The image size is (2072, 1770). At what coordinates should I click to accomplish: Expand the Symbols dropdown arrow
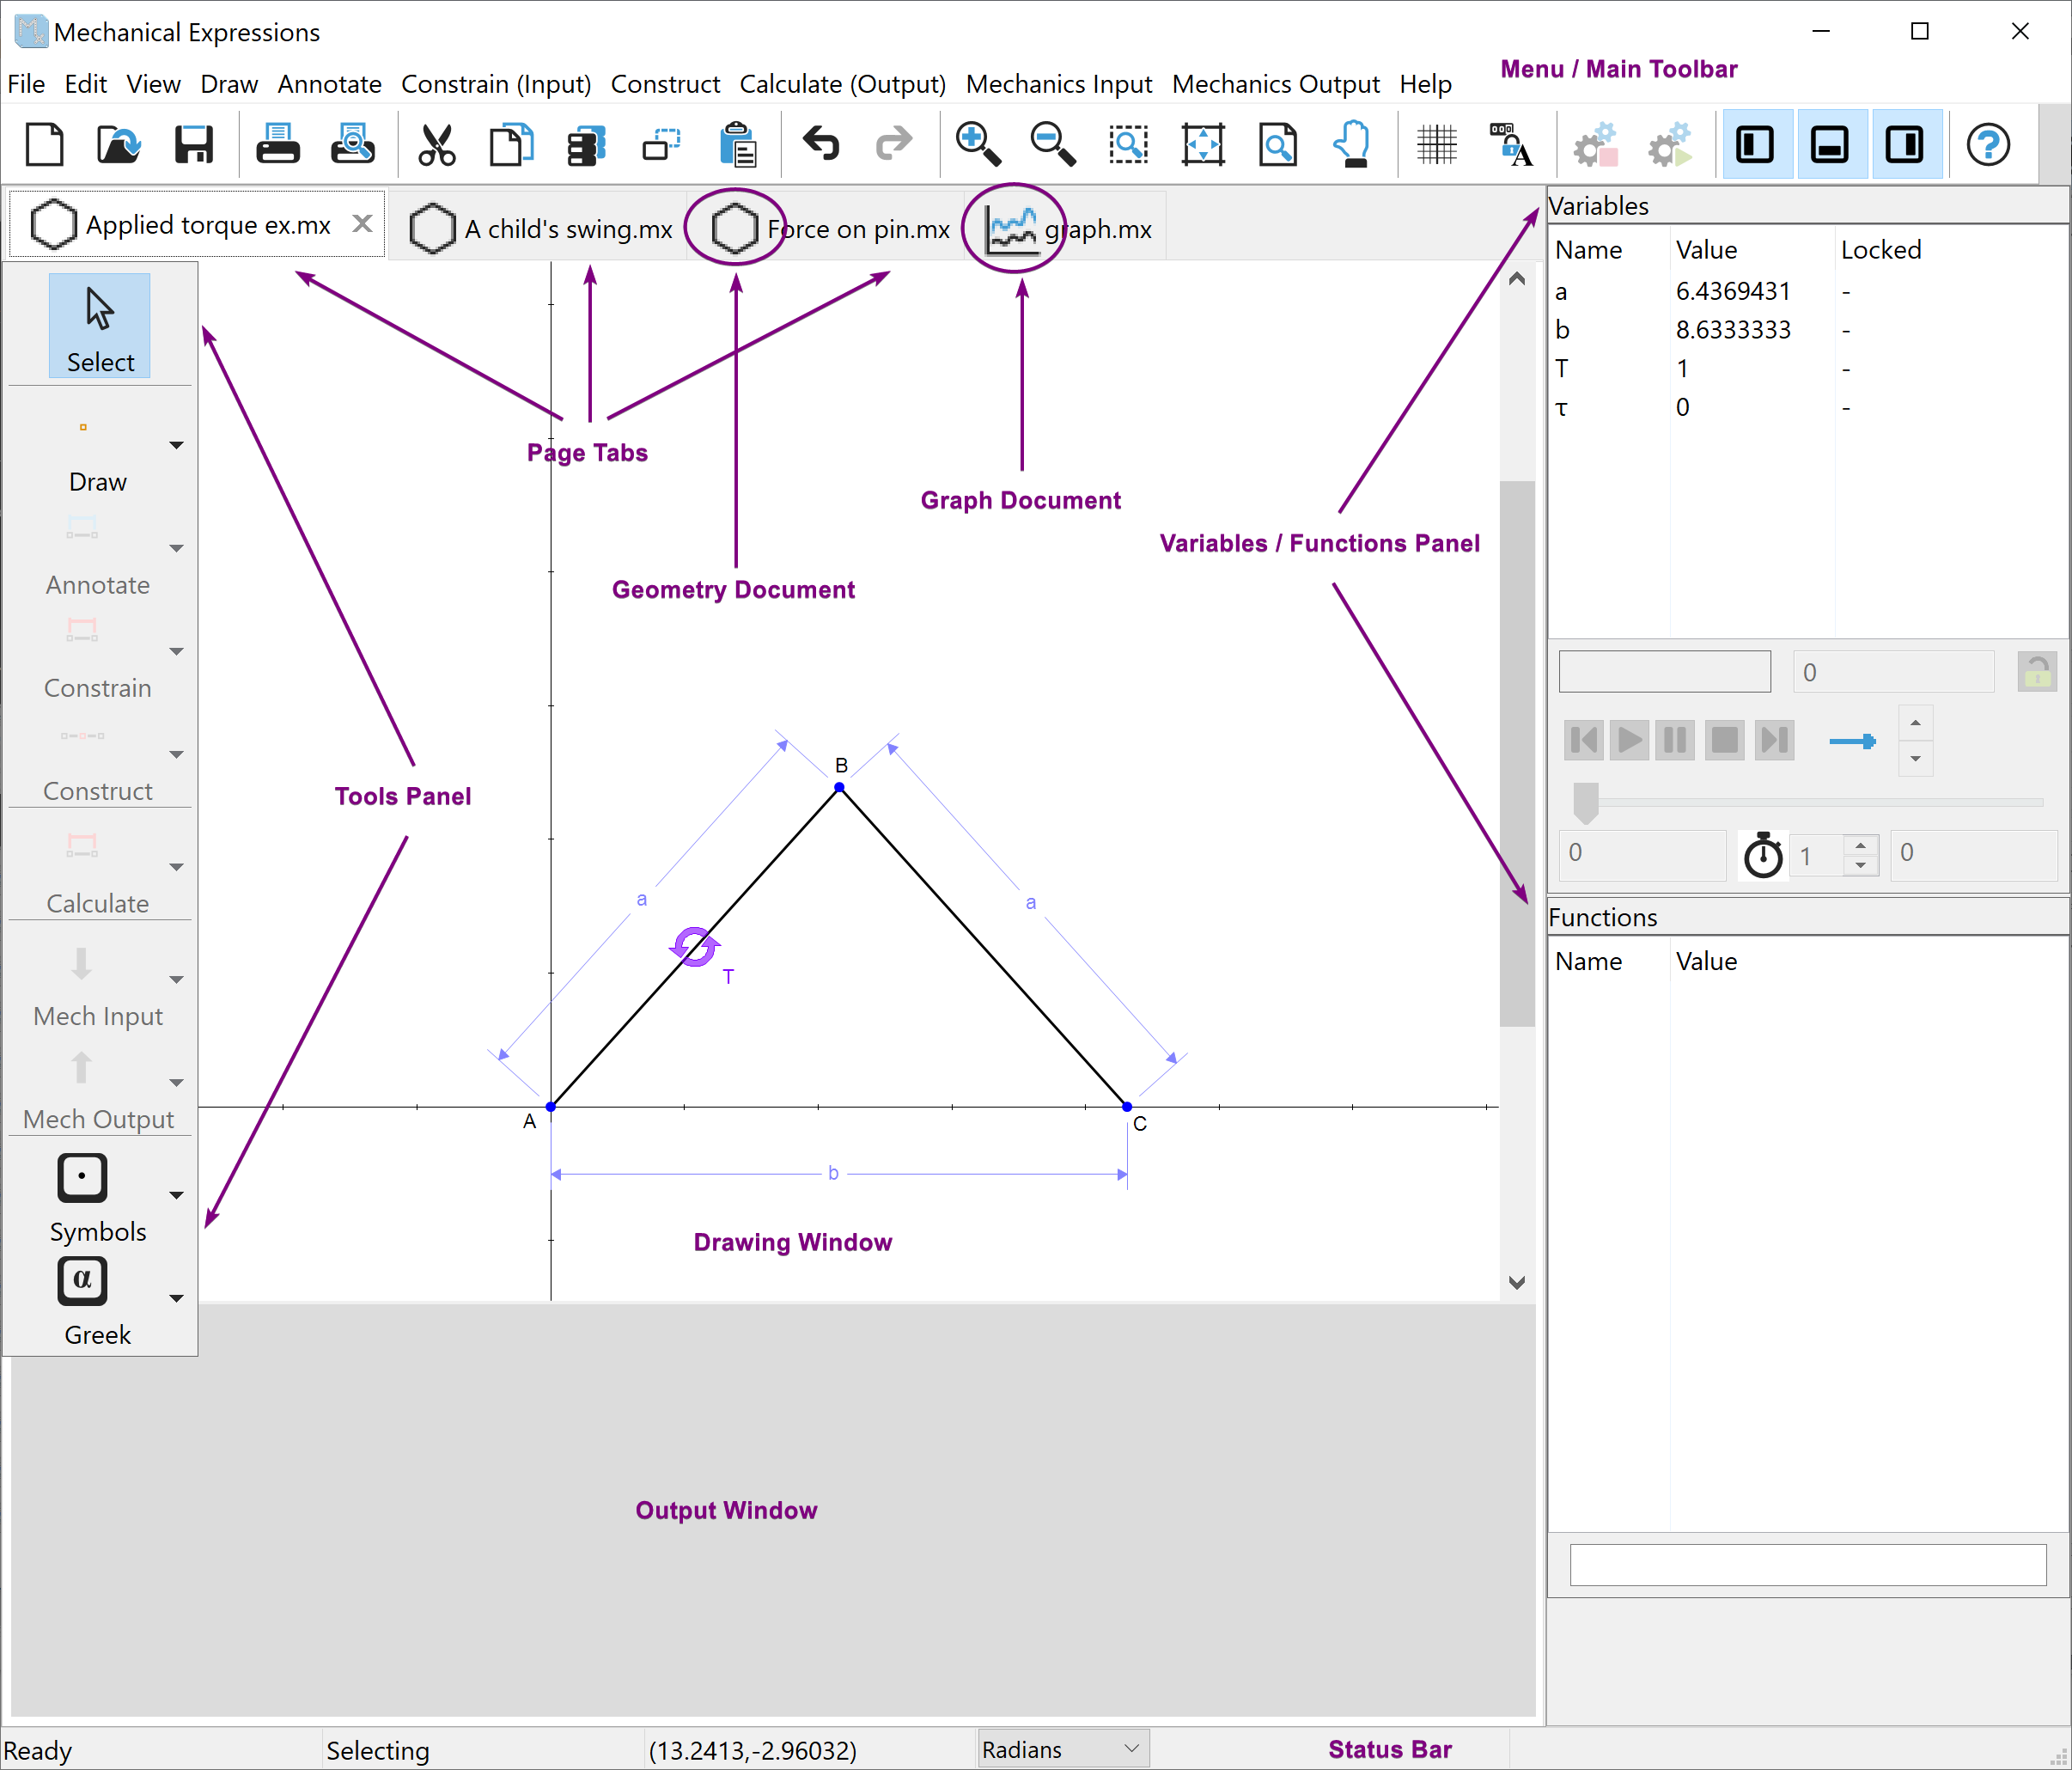[x=177, y=1195]
